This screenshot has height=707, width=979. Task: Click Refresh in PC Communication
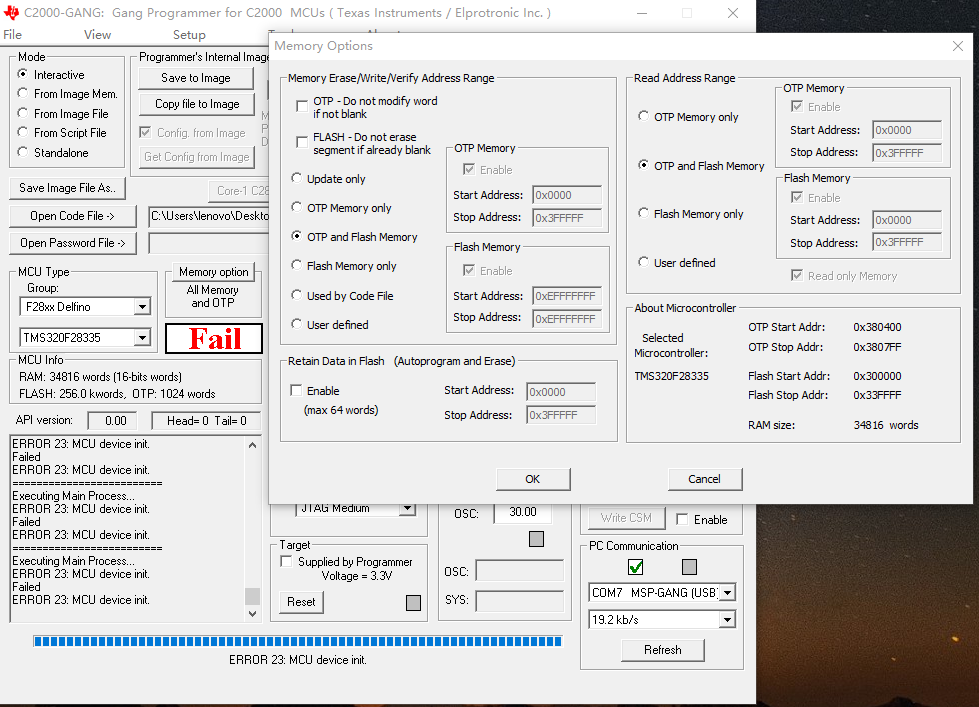pos(662,650)
